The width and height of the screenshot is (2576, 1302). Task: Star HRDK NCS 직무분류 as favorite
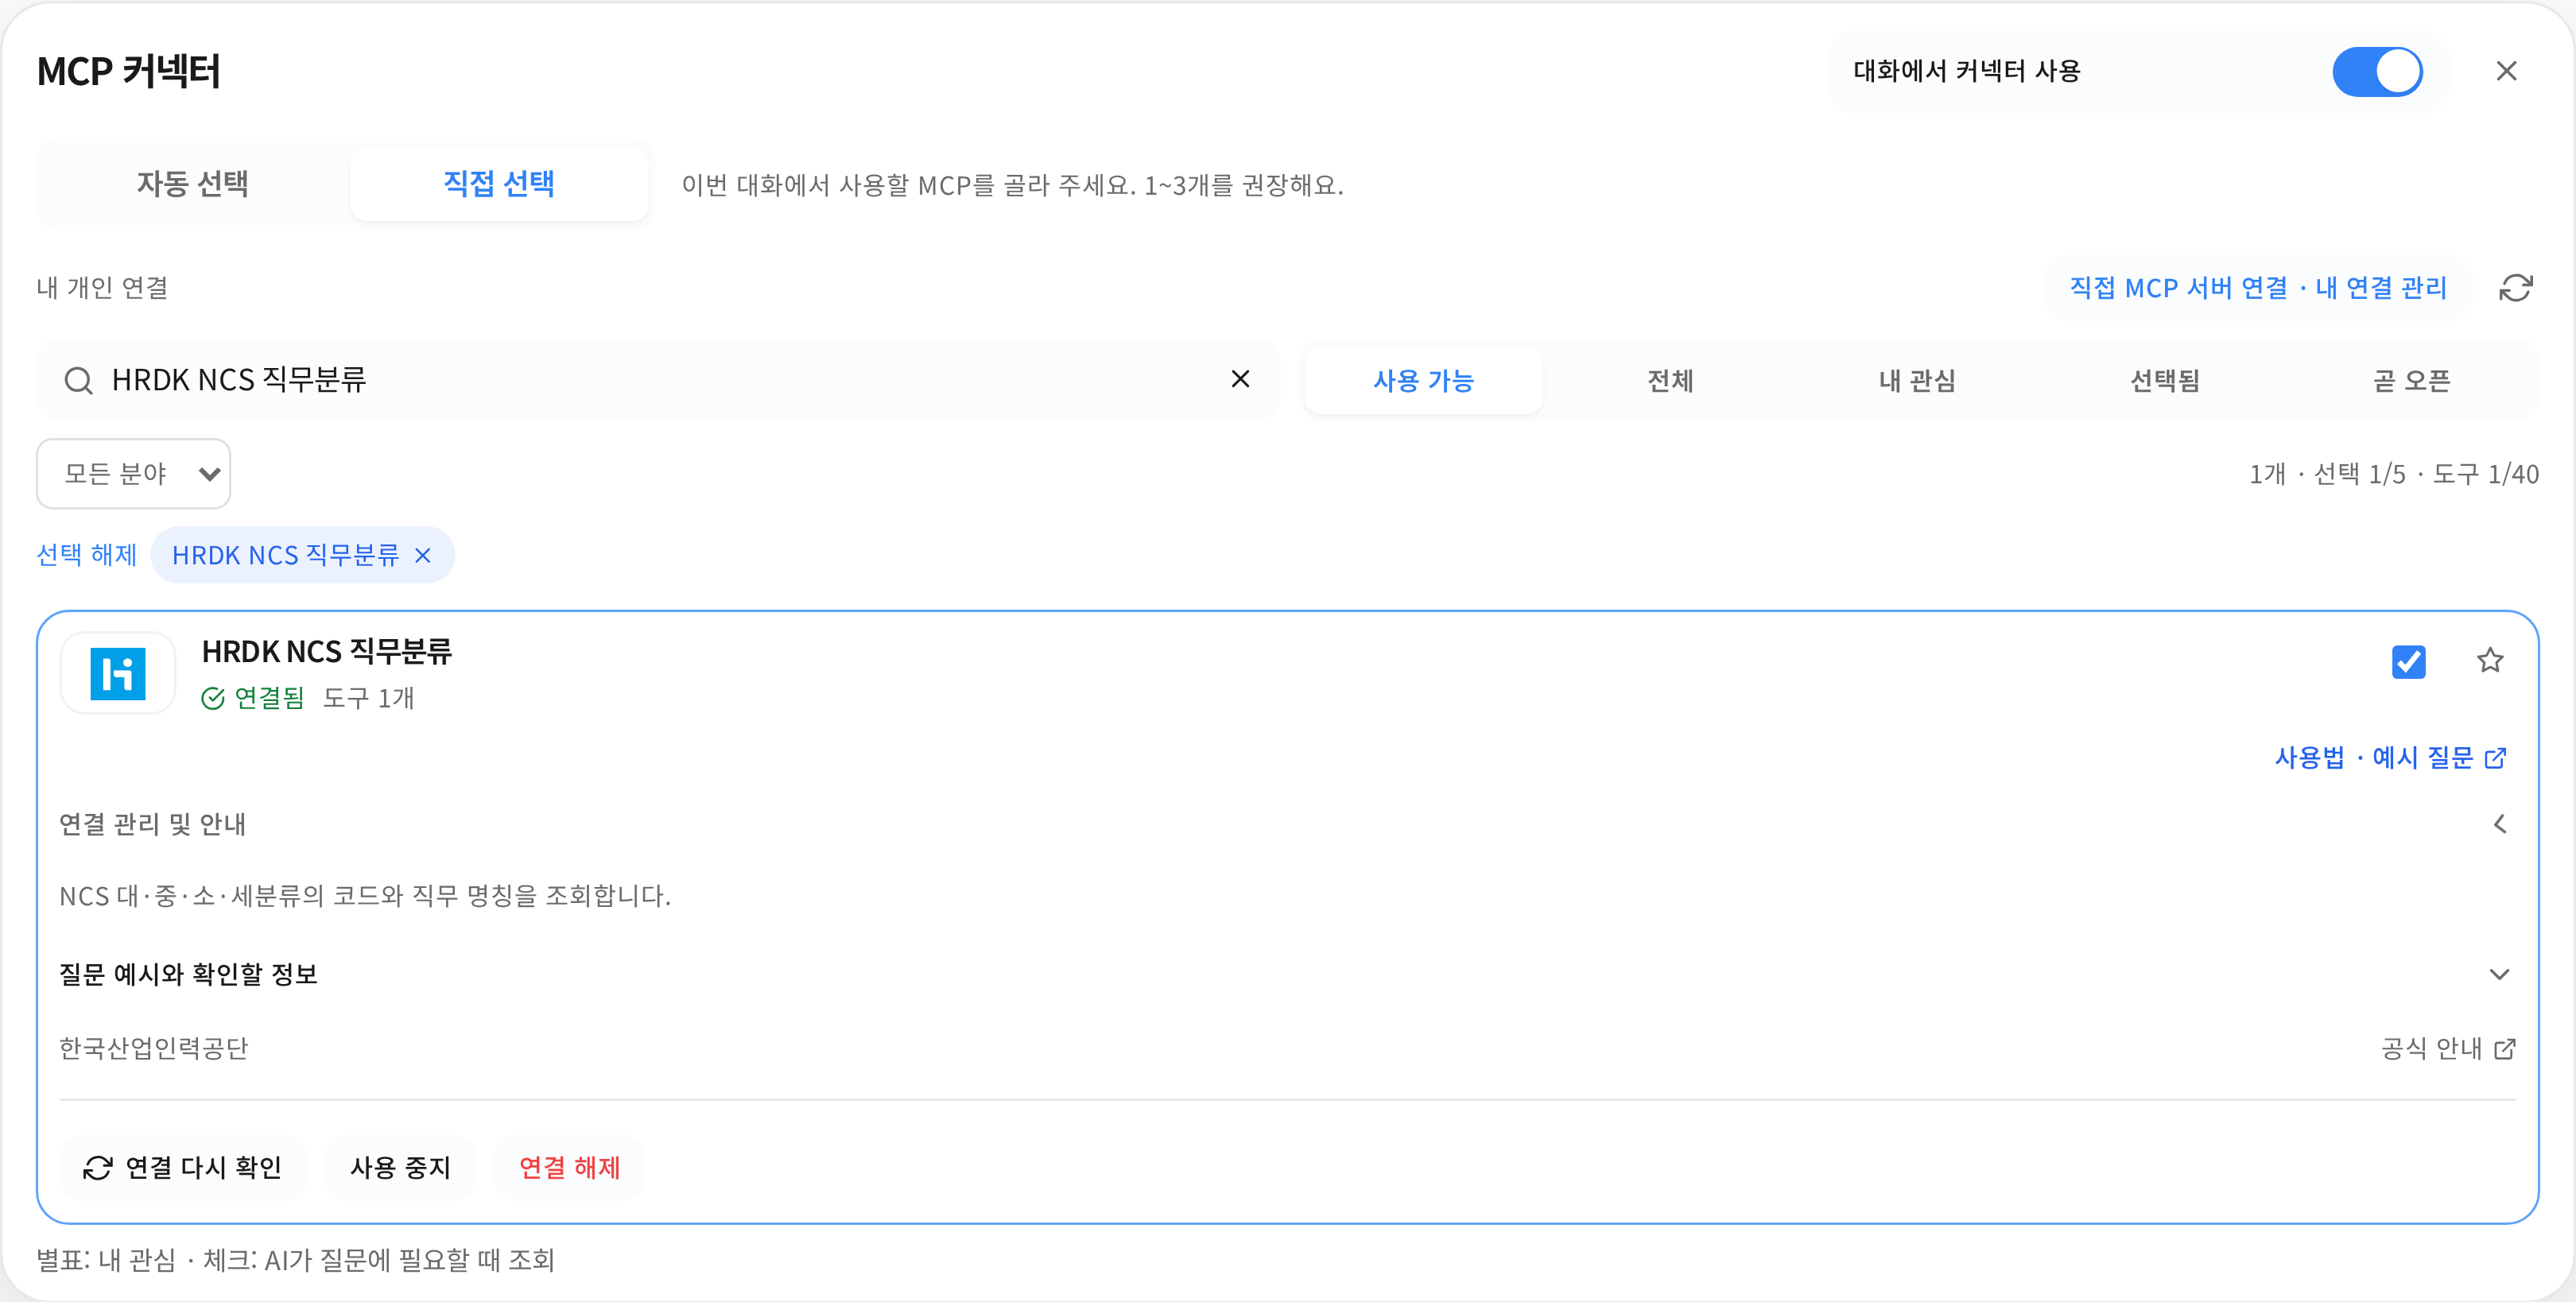tap(2490, 660)
